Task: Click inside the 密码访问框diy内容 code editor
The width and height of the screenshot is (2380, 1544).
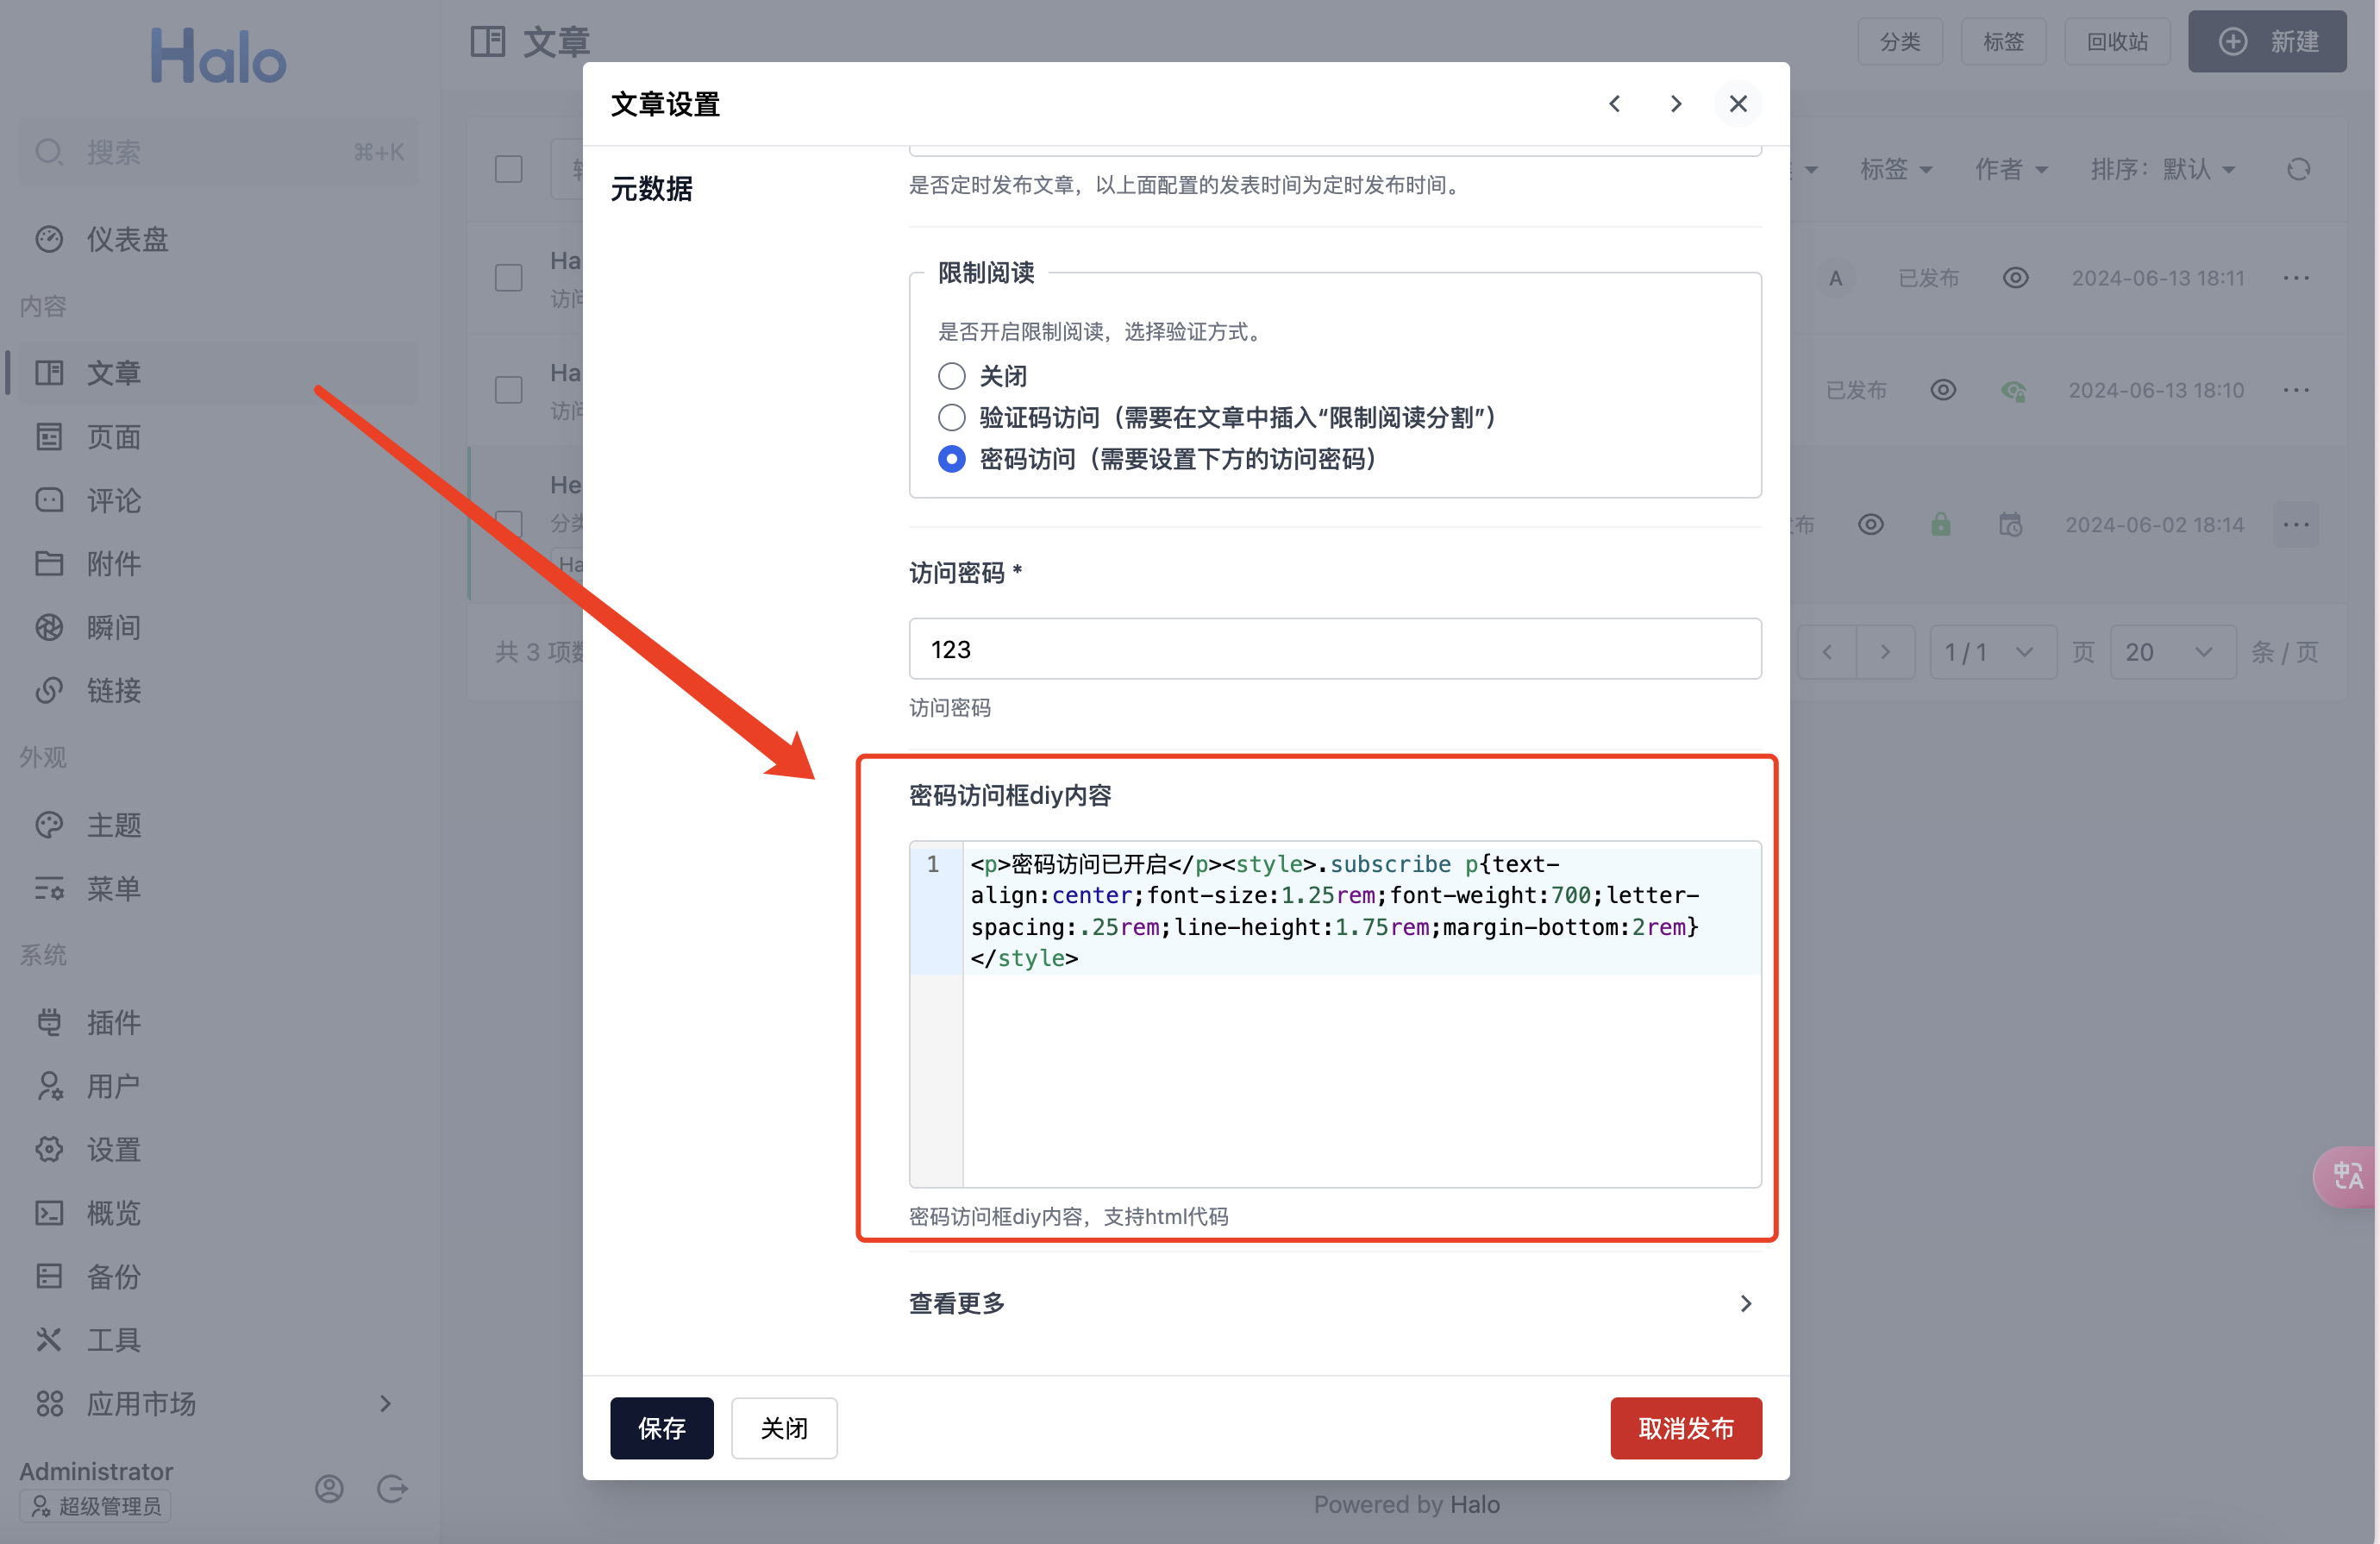Action: 1335,1013
